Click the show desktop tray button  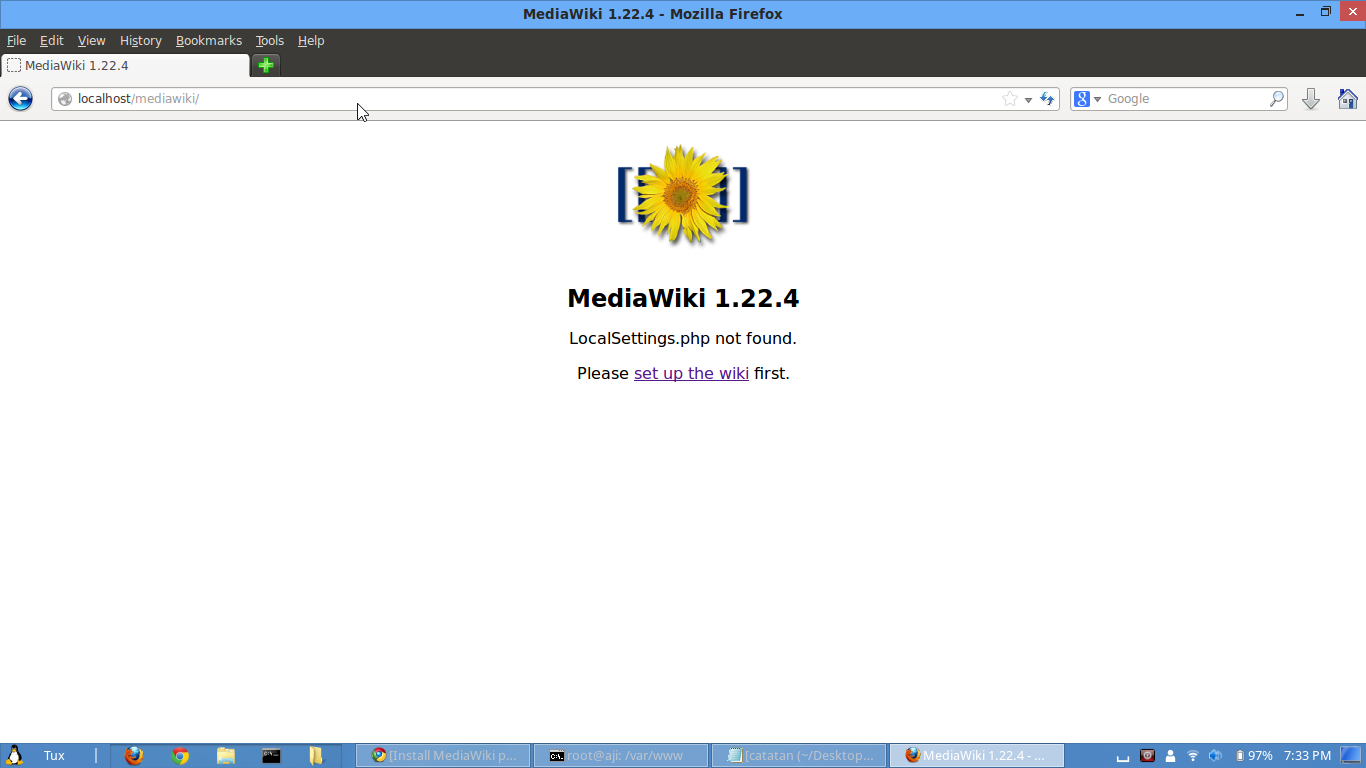click(1352, 755)
